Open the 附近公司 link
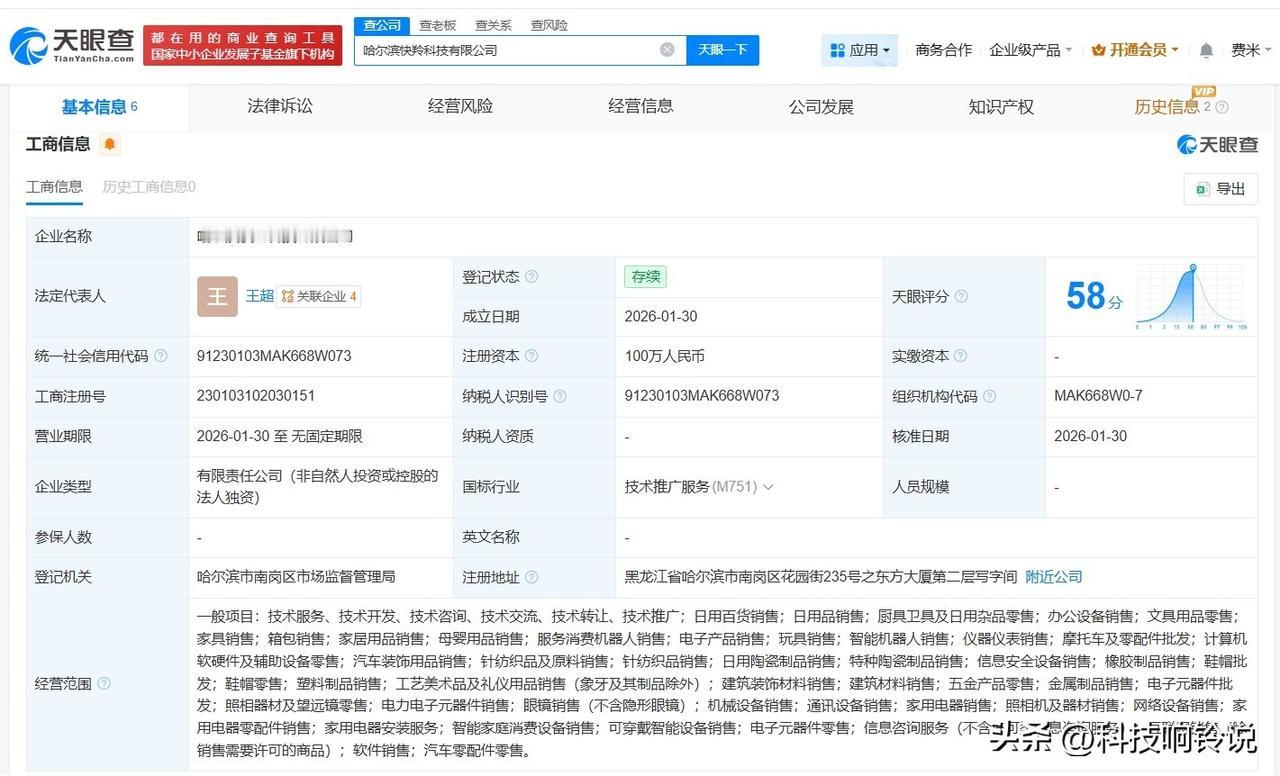This screenshot has width=1280, height=776. pyautogui.click(x=1053, y=577)
